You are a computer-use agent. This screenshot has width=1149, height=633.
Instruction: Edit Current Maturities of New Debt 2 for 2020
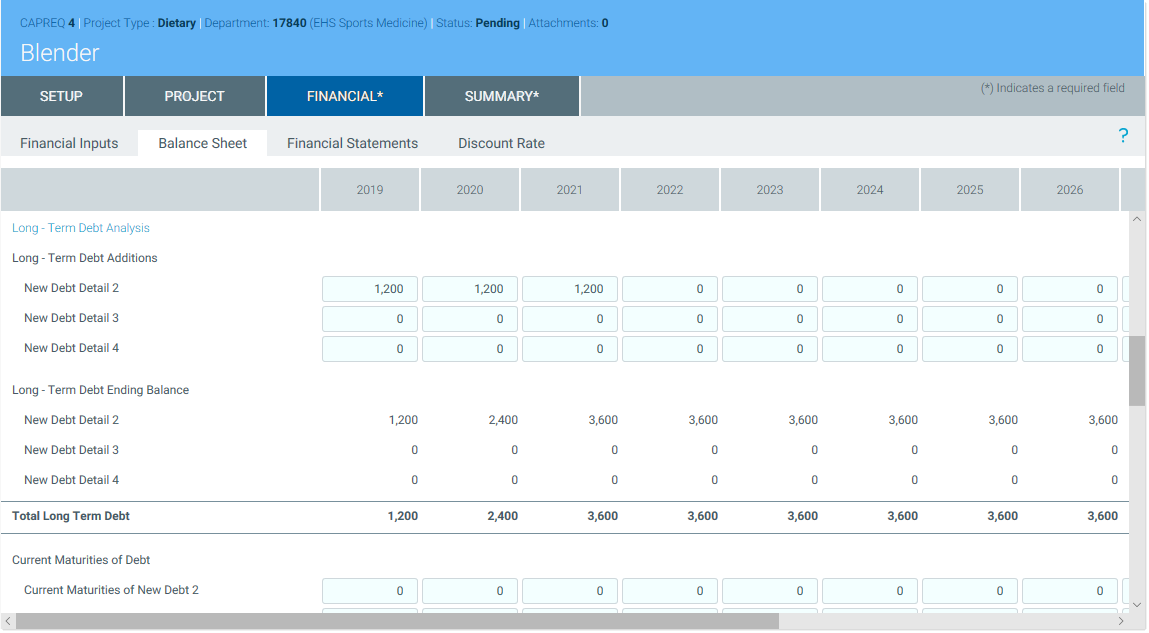point(470,591)
